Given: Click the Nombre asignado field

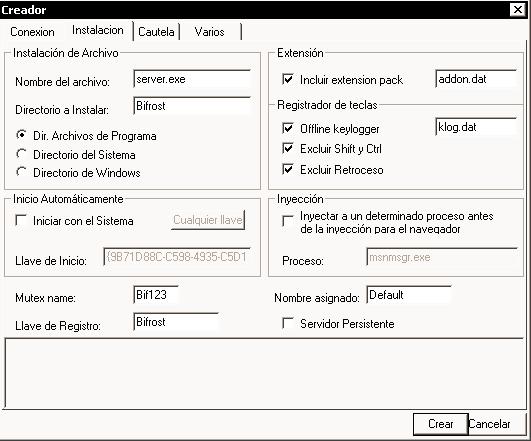Looking at the screenshot, I should [409, 295].
